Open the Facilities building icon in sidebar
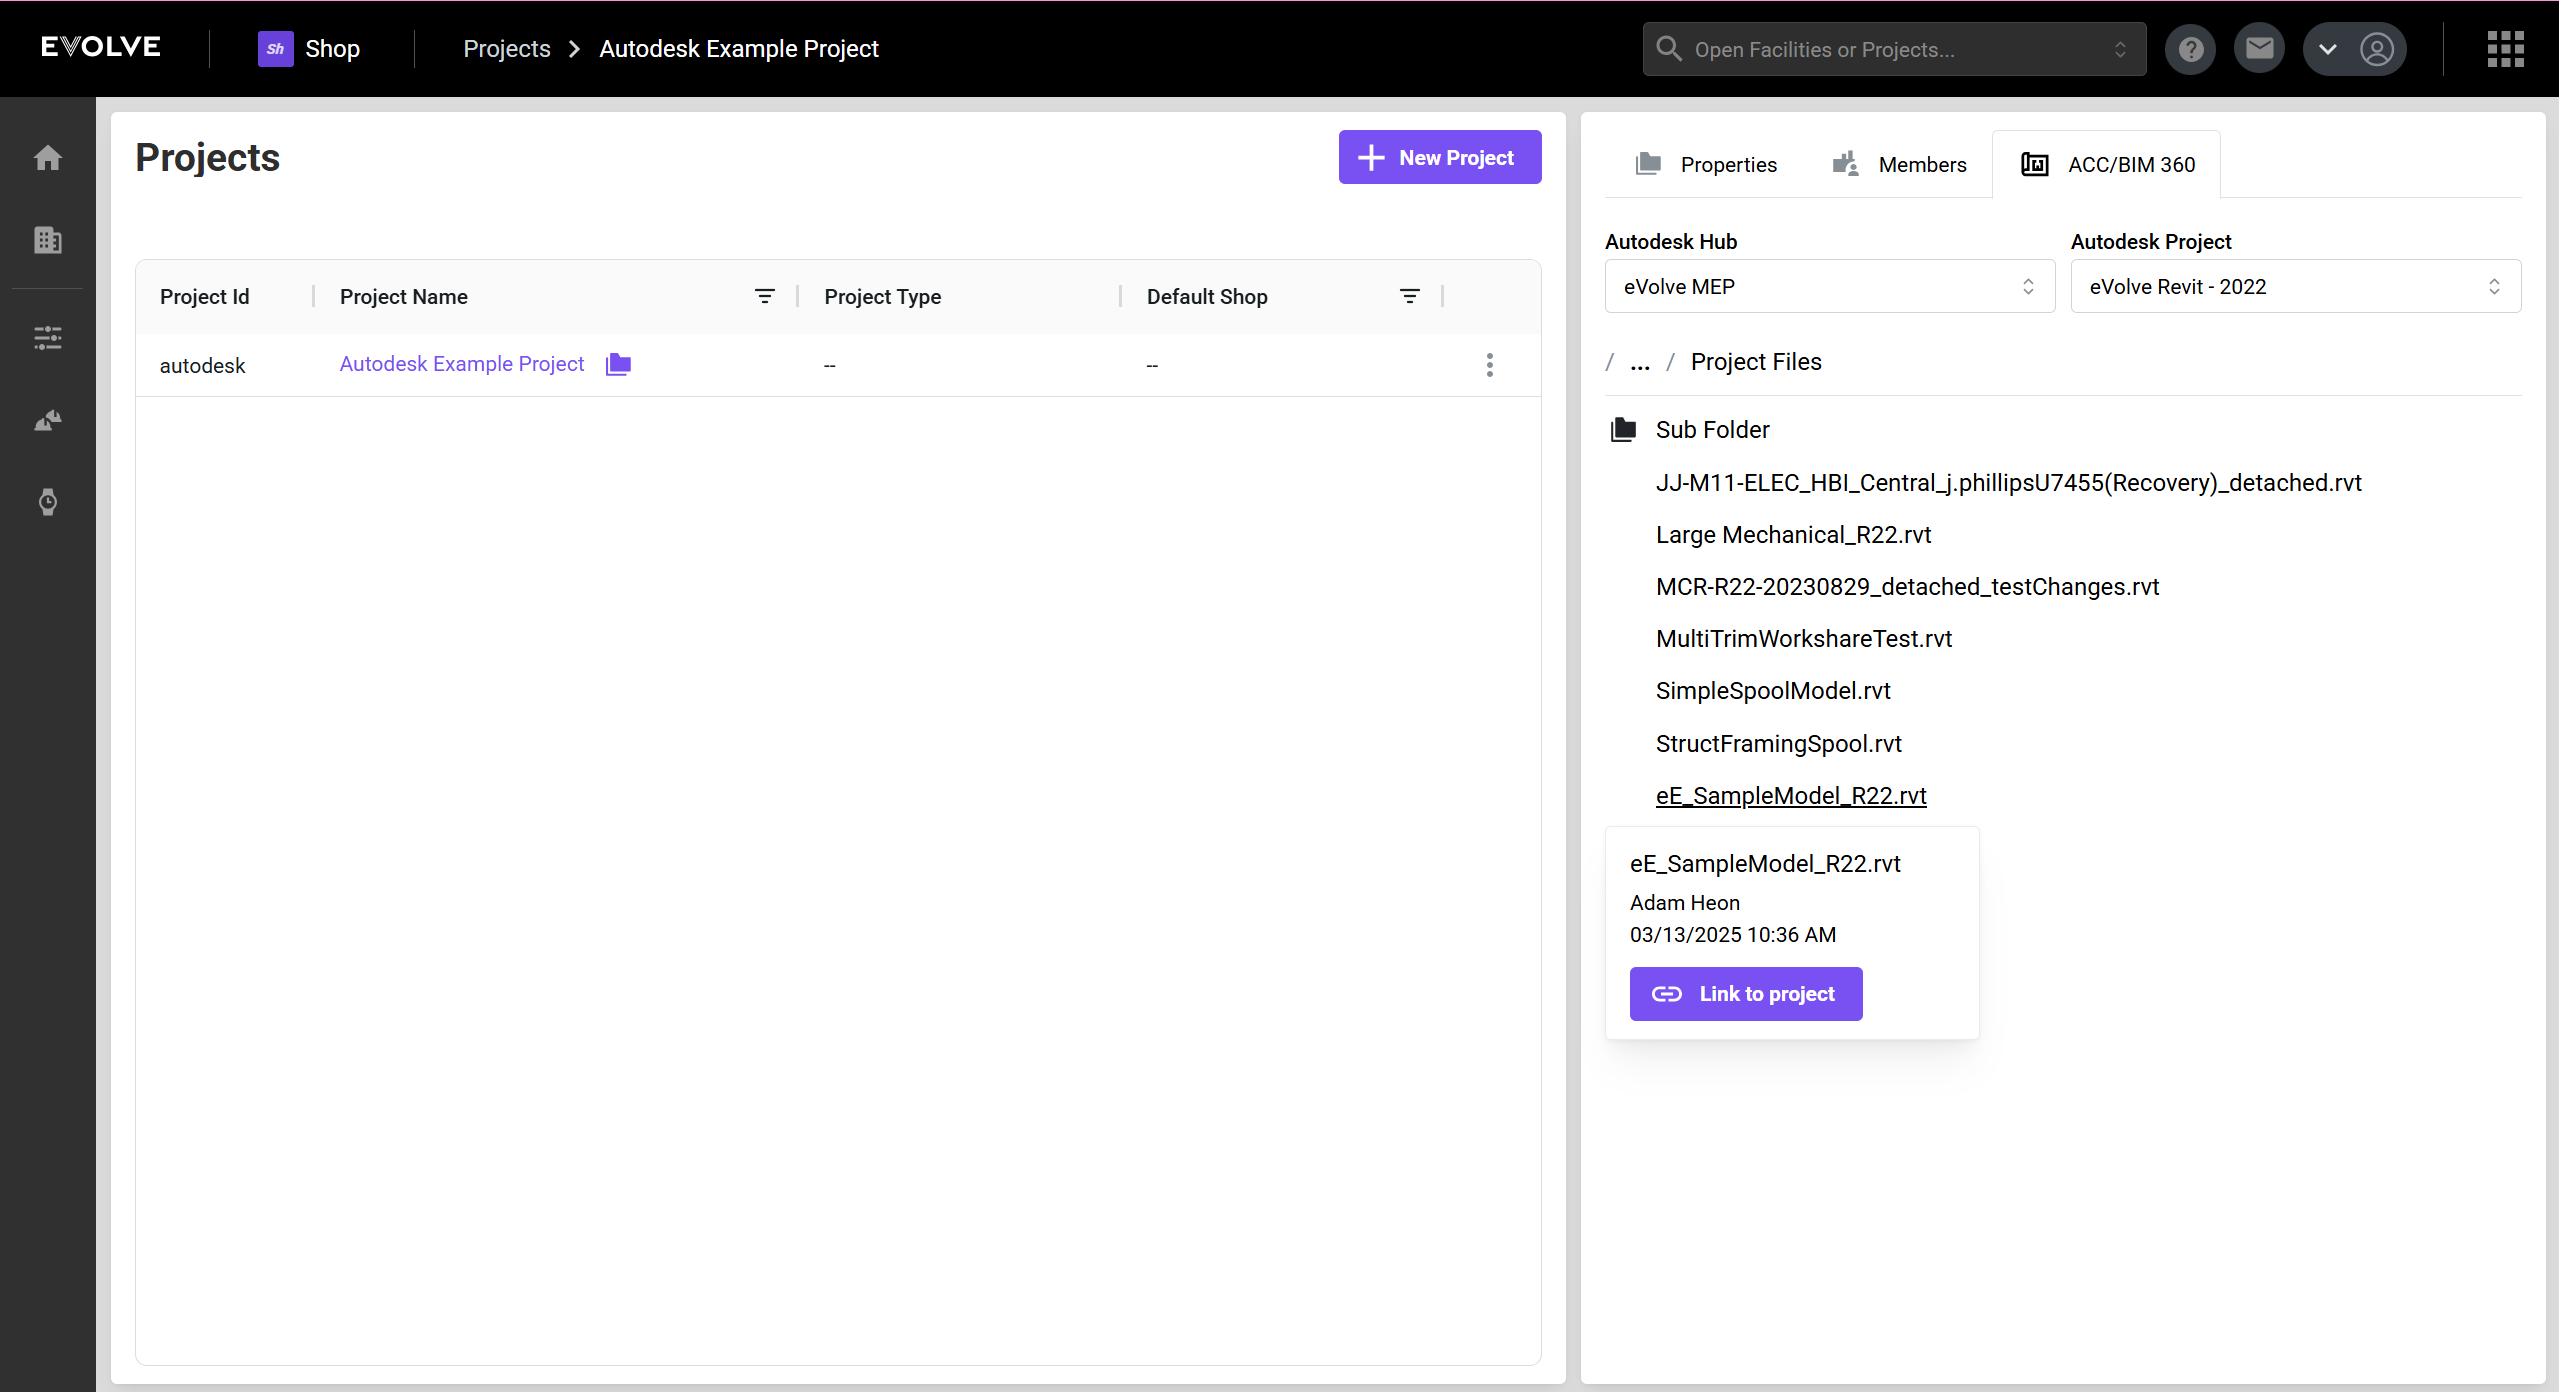Screen dimensions: 2559x1392 click(47, 240)
